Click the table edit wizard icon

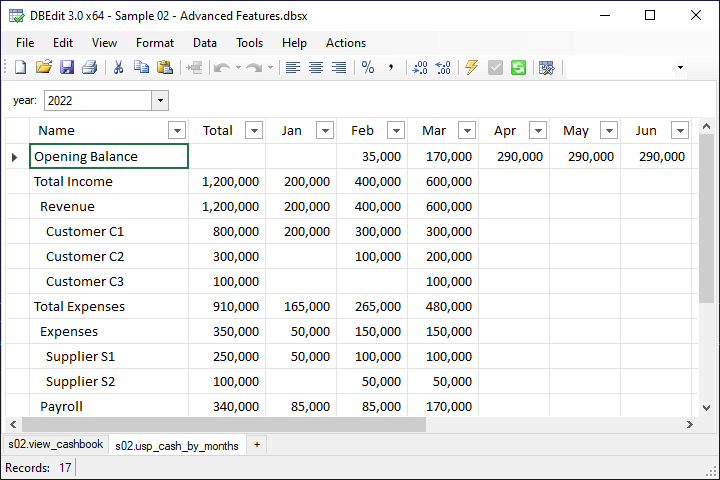tap(546, 68)
